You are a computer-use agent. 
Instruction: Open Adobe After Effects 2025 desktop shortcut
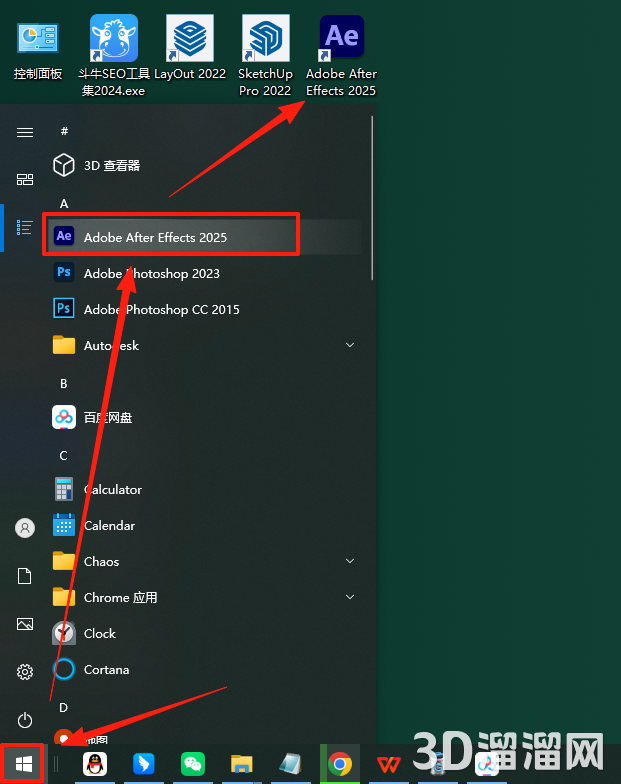(x=342, y=55)
